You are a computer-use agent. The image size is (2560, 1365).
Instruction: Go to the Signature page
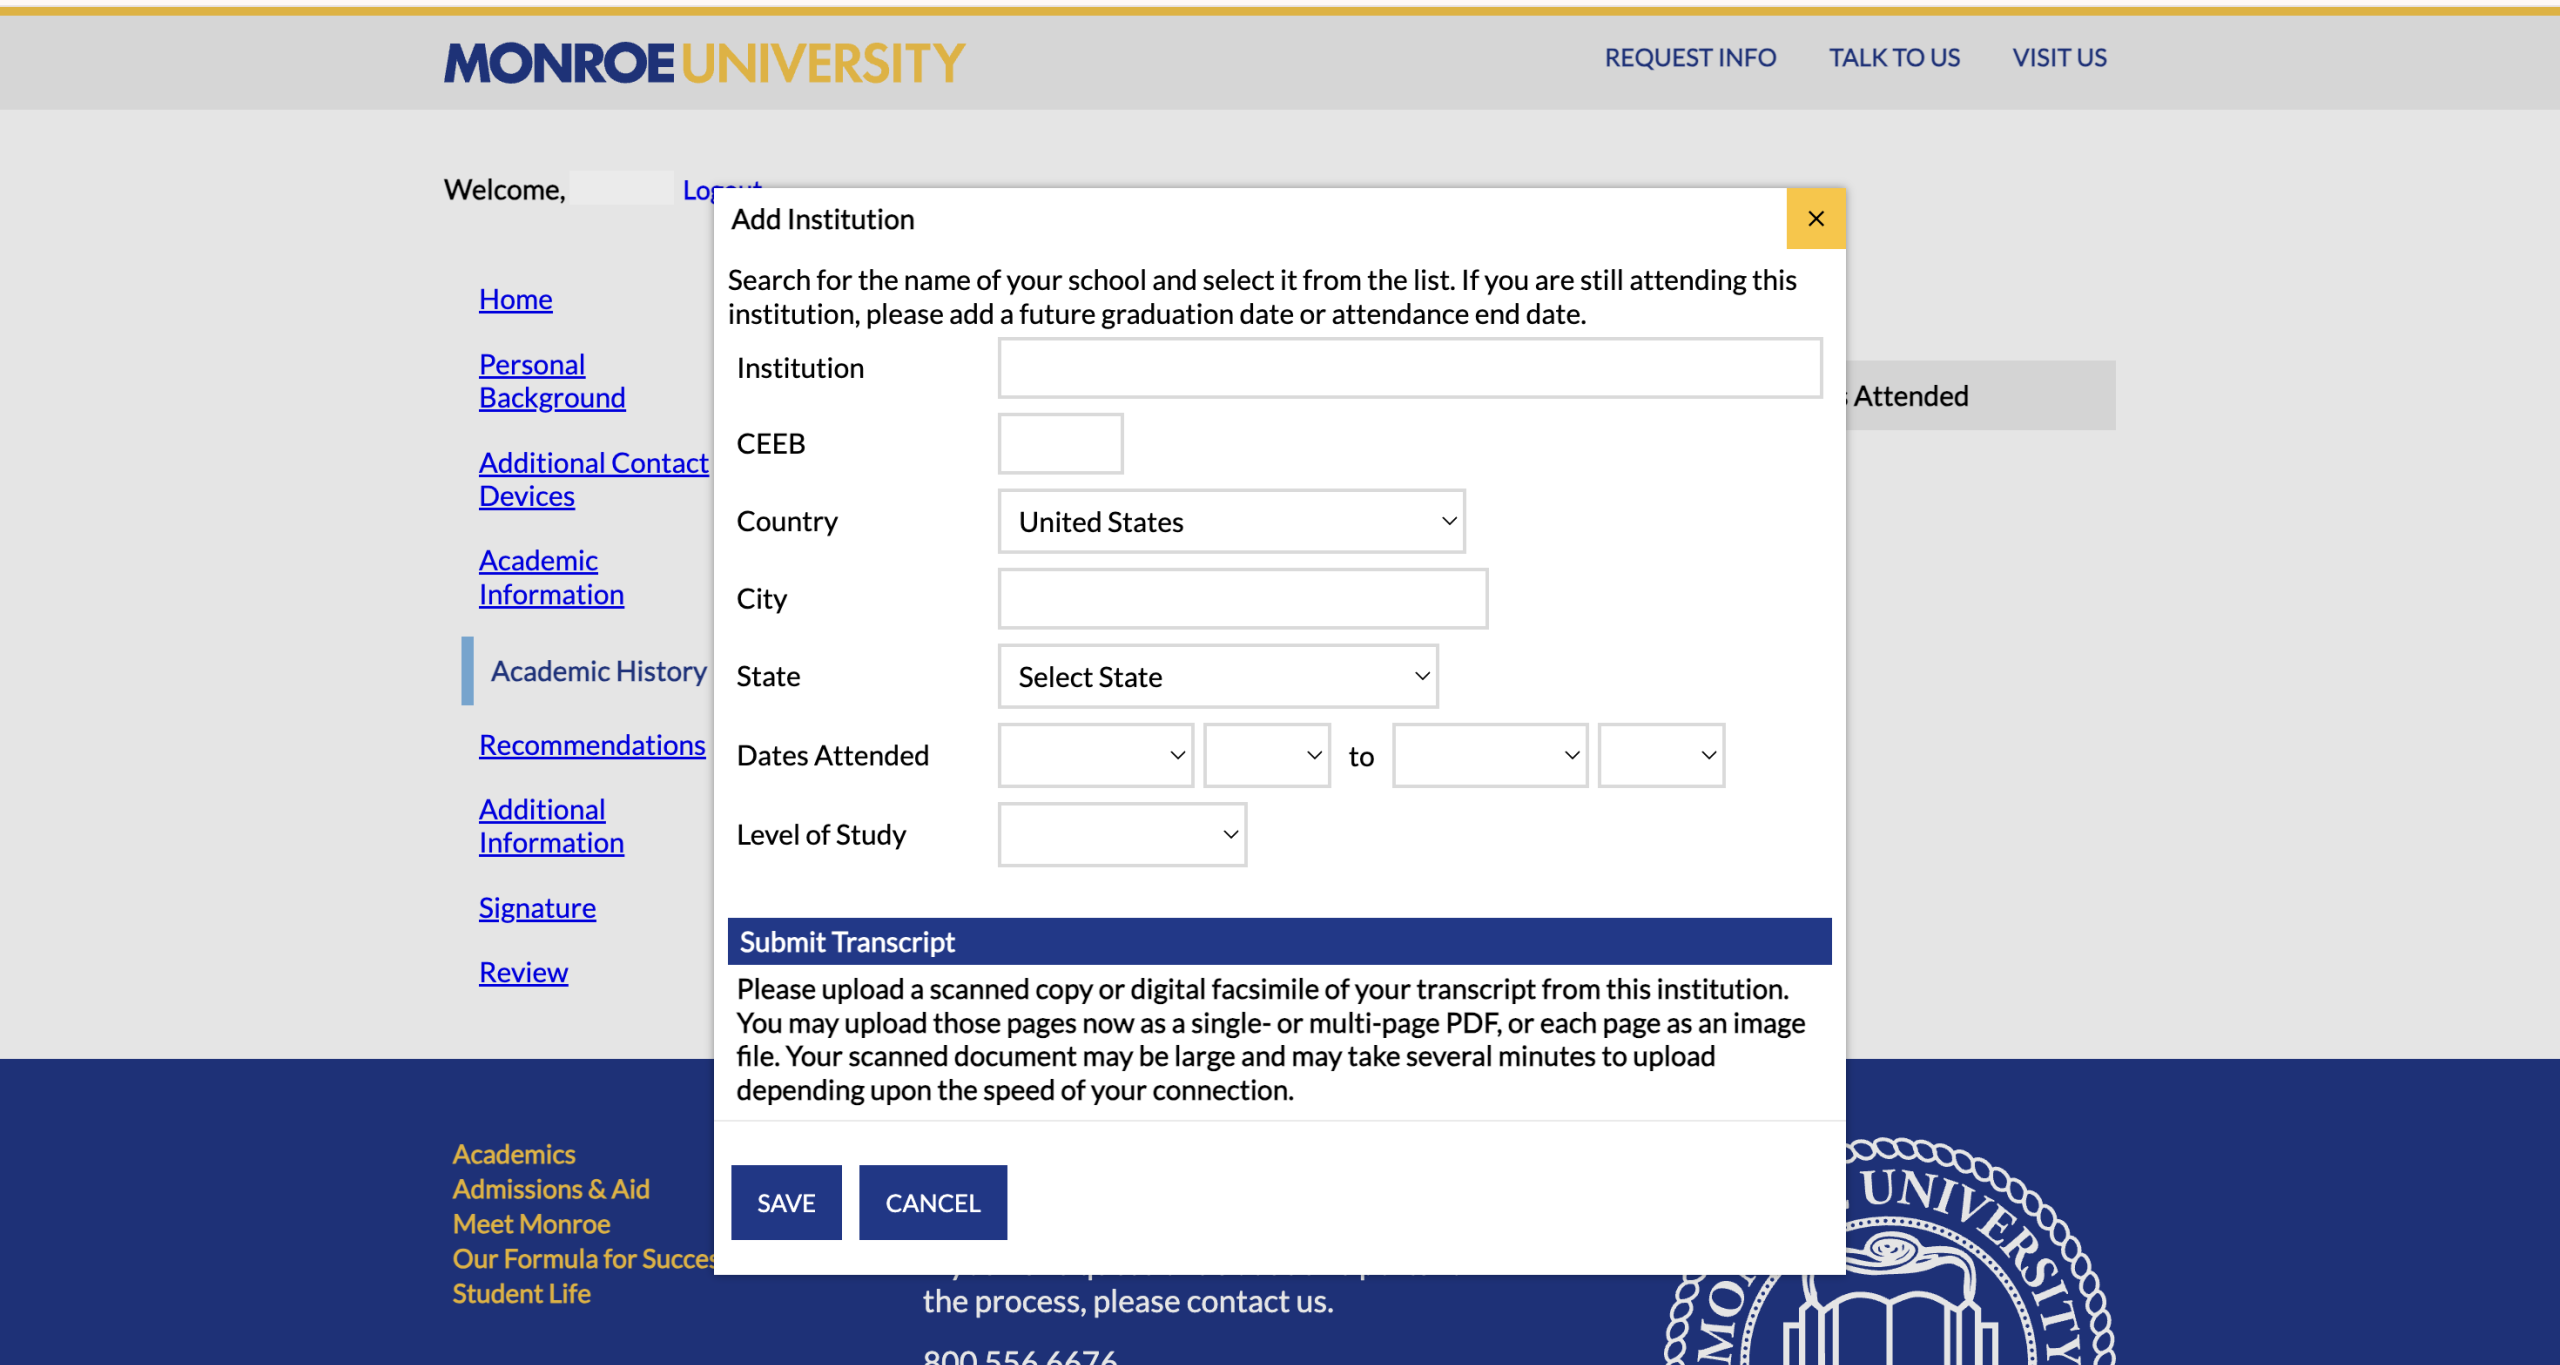(x=537, y=908)
